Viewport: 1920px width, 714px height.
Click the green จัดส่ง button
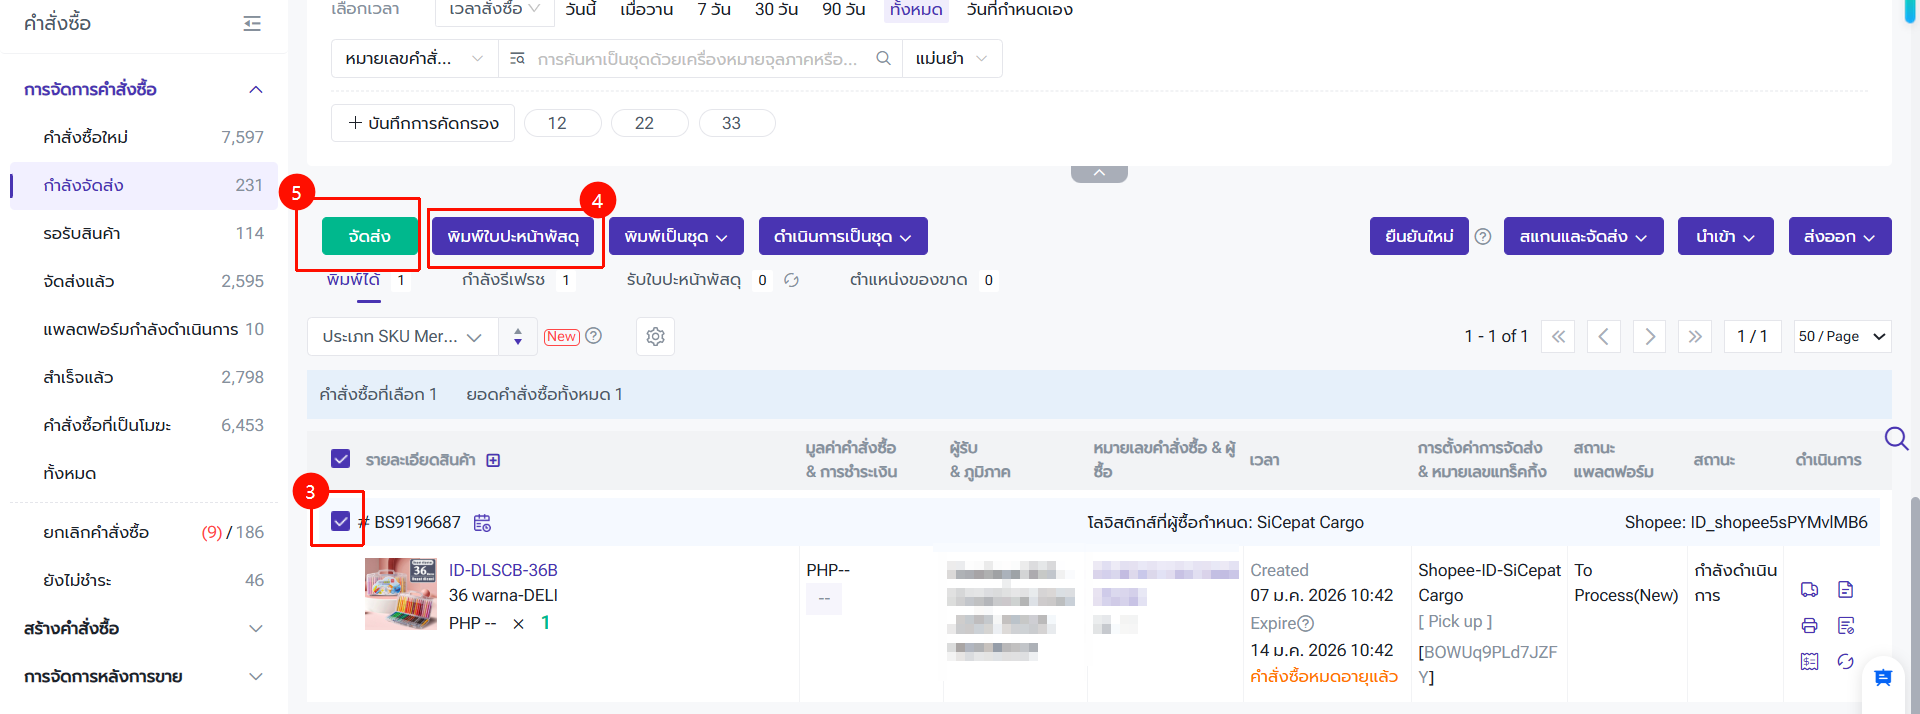[x=369, y=237]
